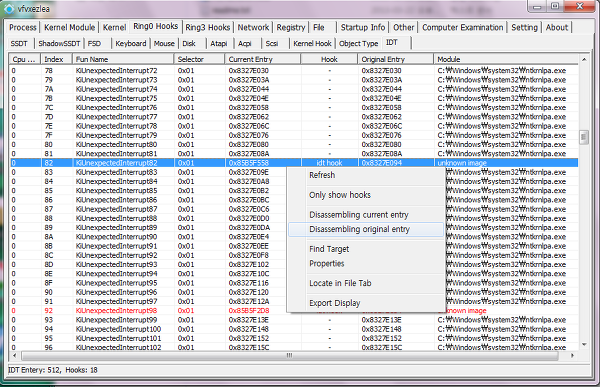Screen dimensions: 600x387
Task: Select the Atapi sub-tab
Action: pos(219,44)
